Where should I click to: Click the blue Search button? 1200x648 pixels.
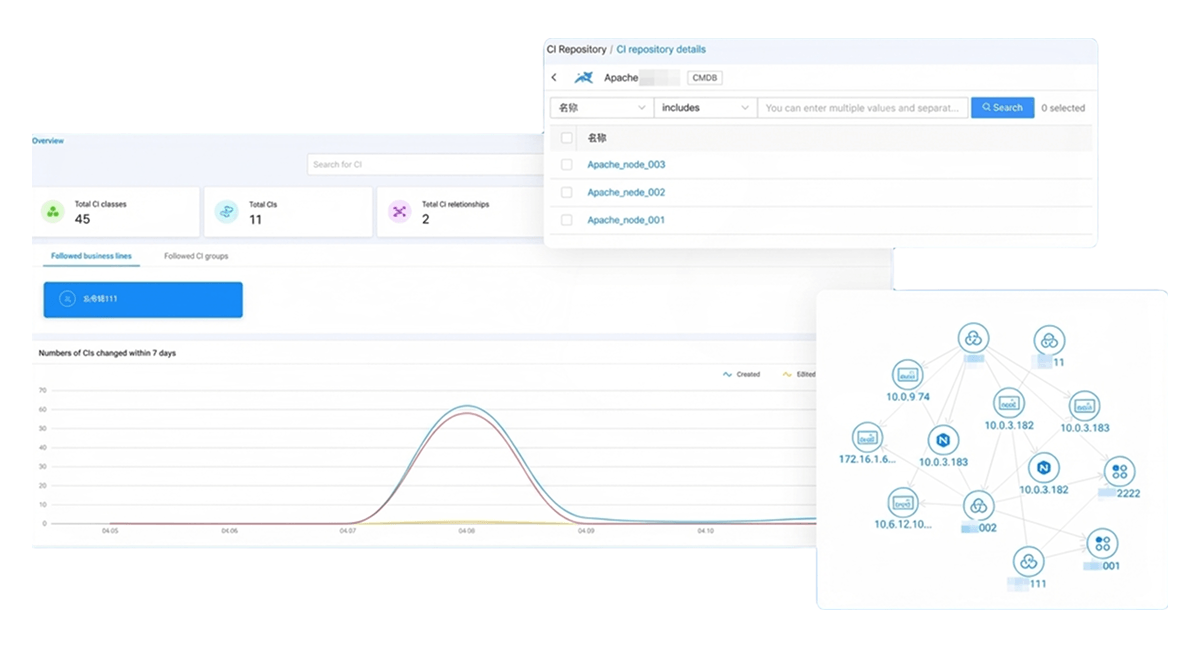tap(1002, 108)
